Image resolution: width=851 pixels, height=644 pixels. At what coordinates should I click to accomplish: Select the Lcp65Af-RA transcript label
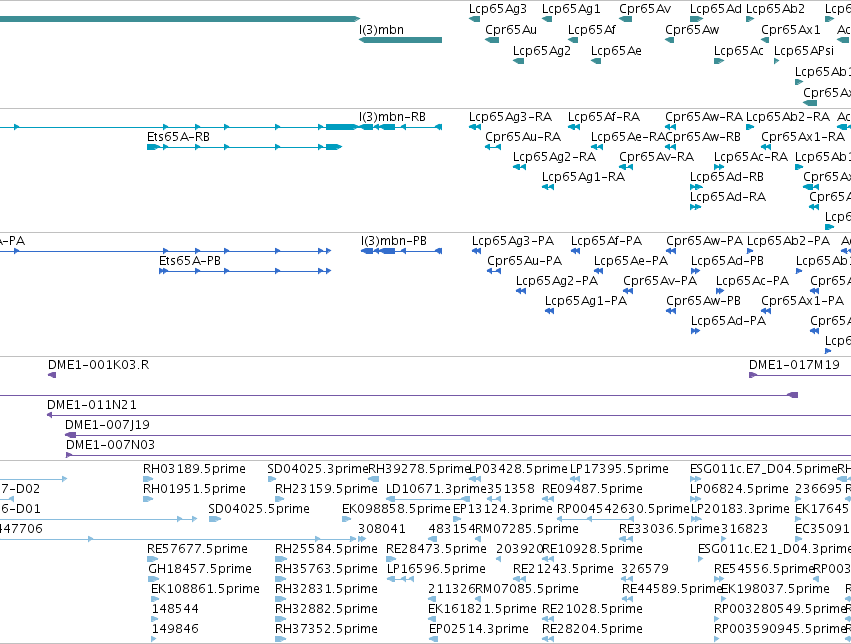[x=604, y=117]
